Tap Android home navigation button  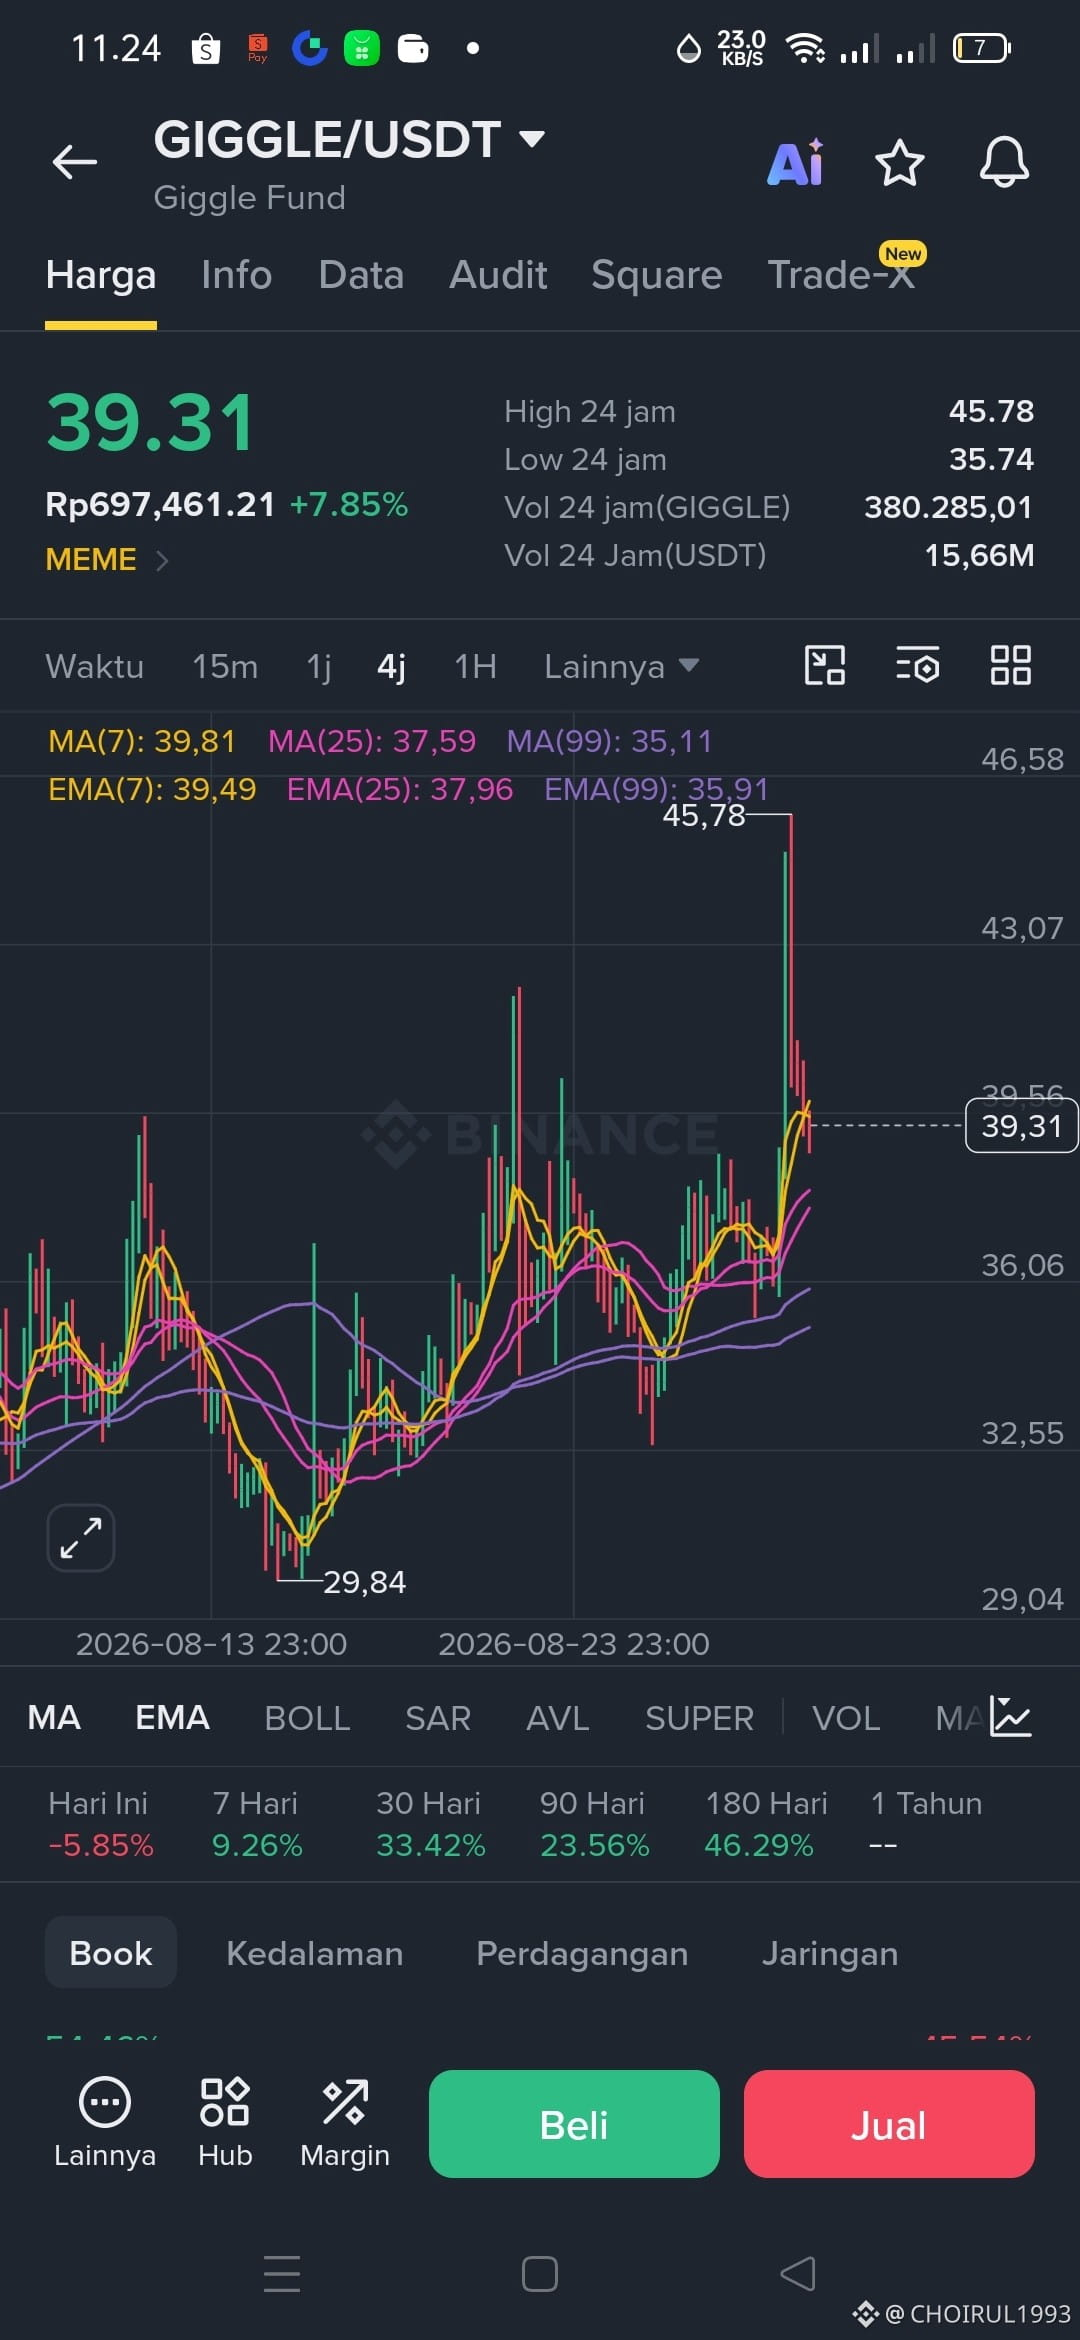pos(540,2273)
